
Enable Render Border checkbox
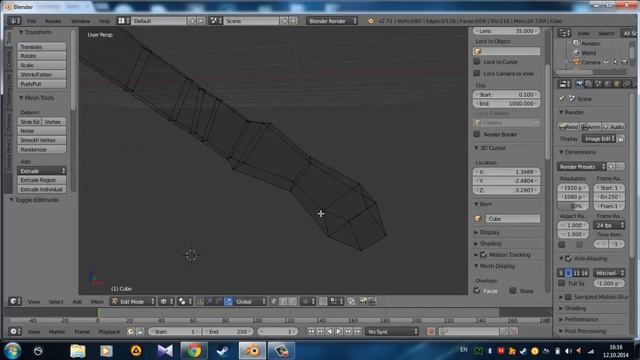[x=477, y=134]
